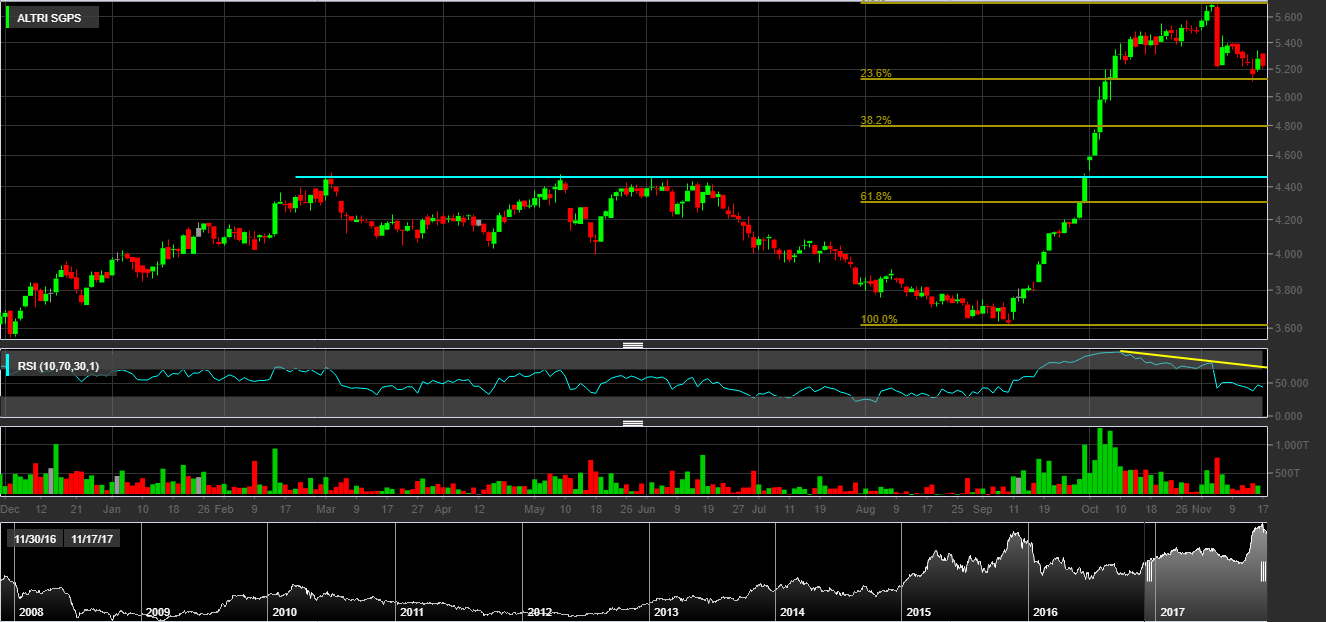Jump to 2012 in the overview timeline
Image resolution: width=1326 pixels, height=622 pixels.
(x=539, y=610)
